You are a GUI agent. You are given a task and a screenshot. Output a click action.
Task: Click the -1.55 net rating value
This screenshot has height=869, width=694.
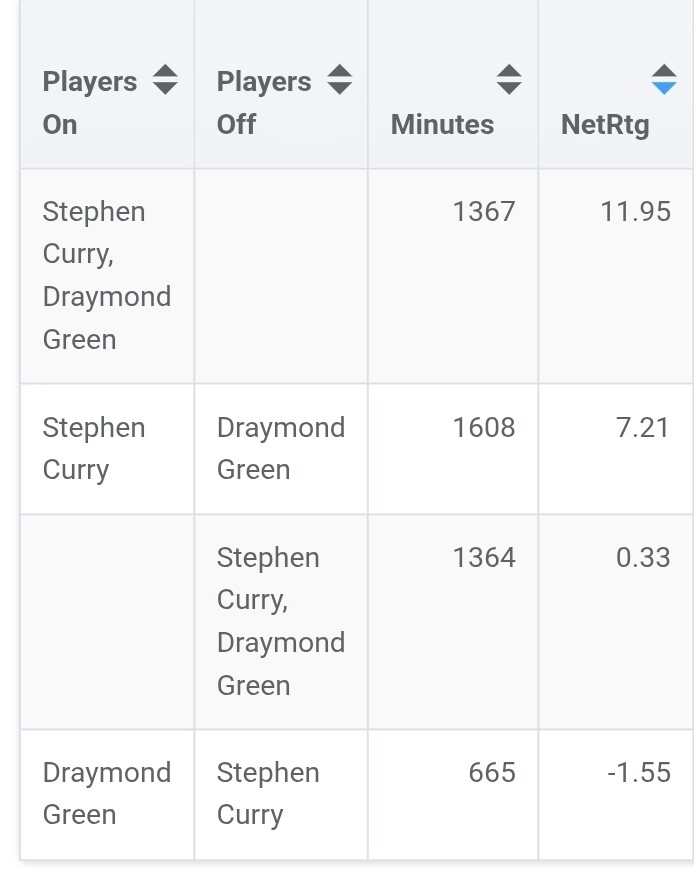(638, 773)
